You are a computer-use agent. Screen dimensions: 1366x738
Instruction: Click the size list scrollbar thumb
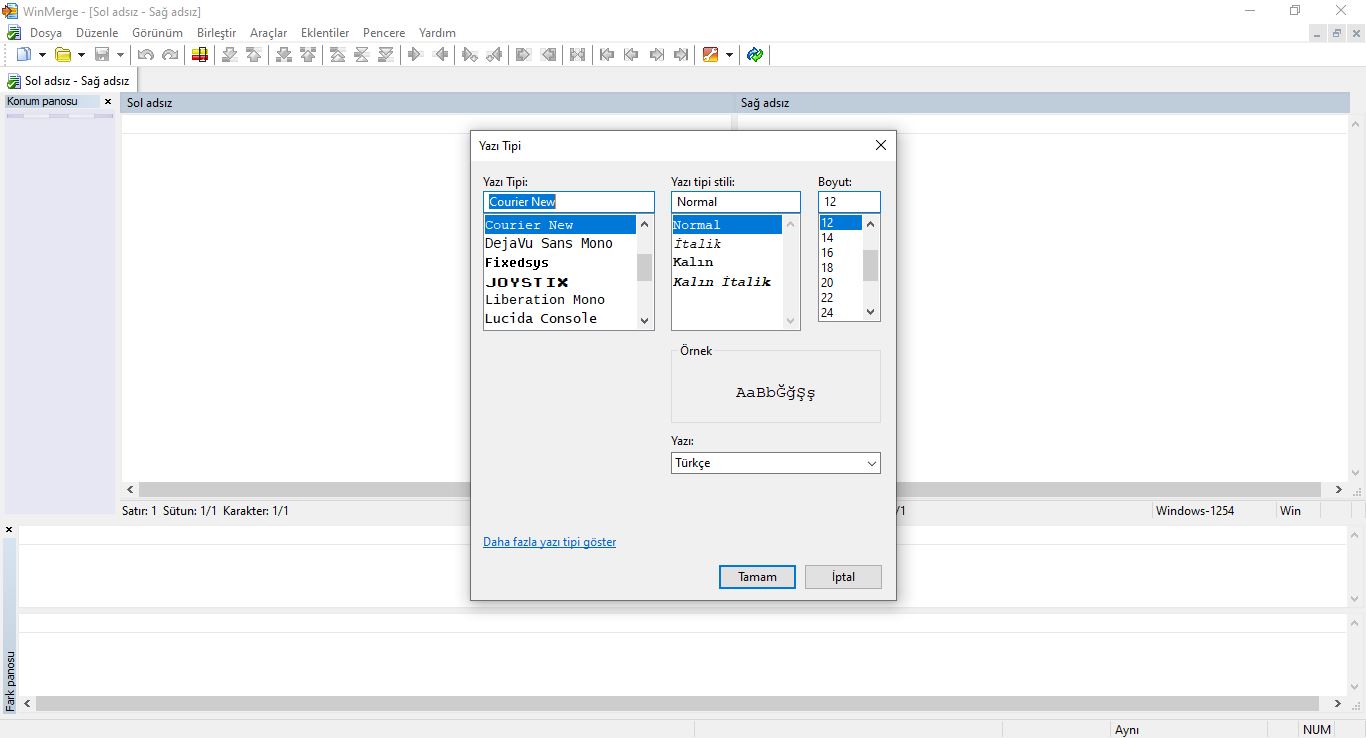(871, 266)
